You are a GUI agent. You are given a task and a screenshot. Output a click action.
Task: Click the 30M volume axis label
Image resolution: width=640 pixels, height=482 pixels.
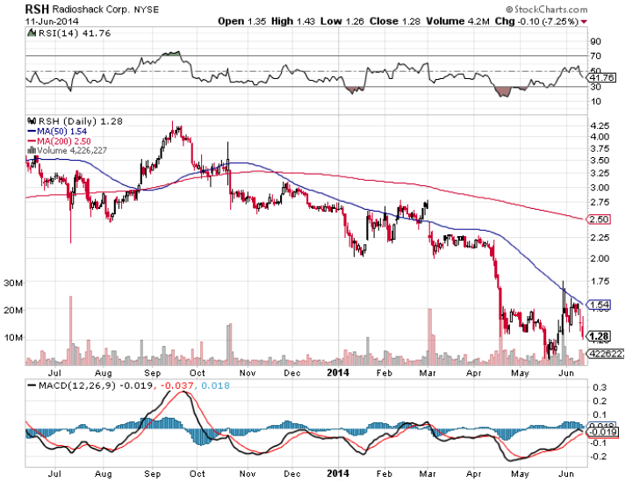13,283
